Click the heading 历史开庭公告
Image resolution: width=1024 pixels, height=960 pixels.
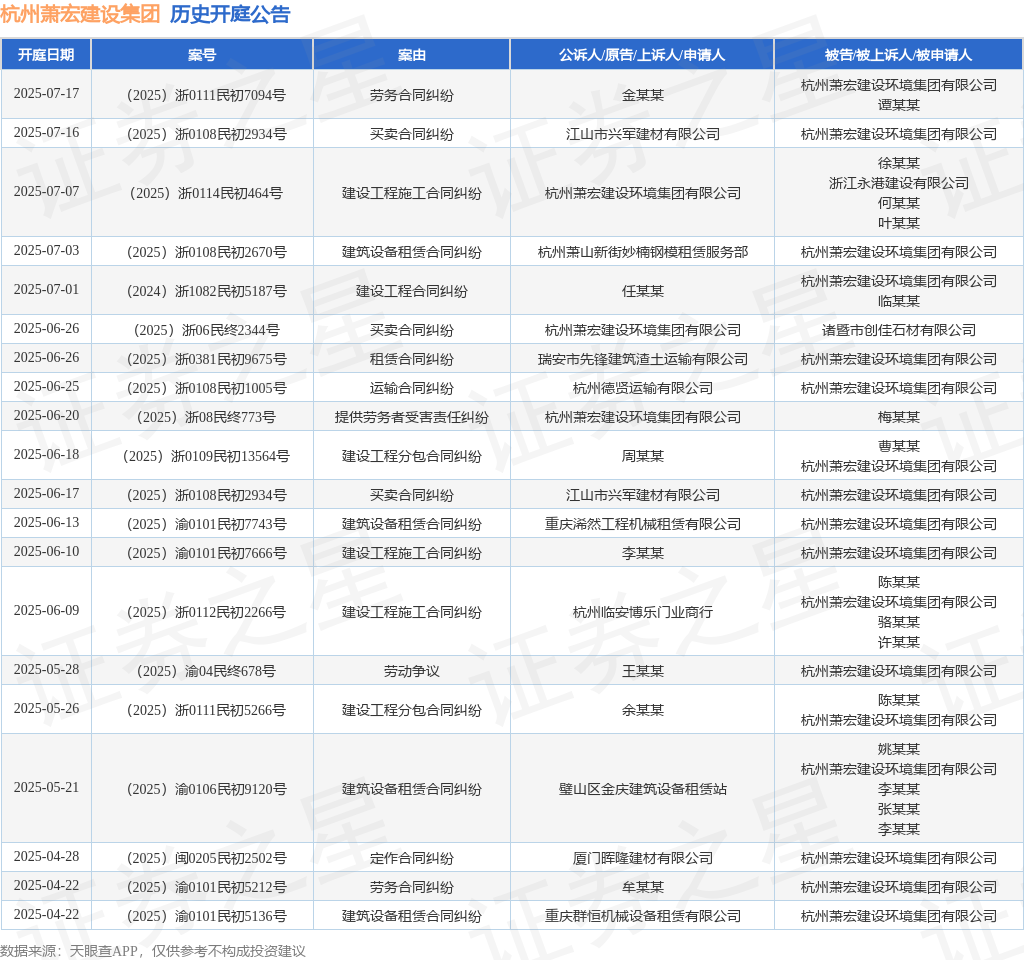pyautogui.click(x=230, y=14)
